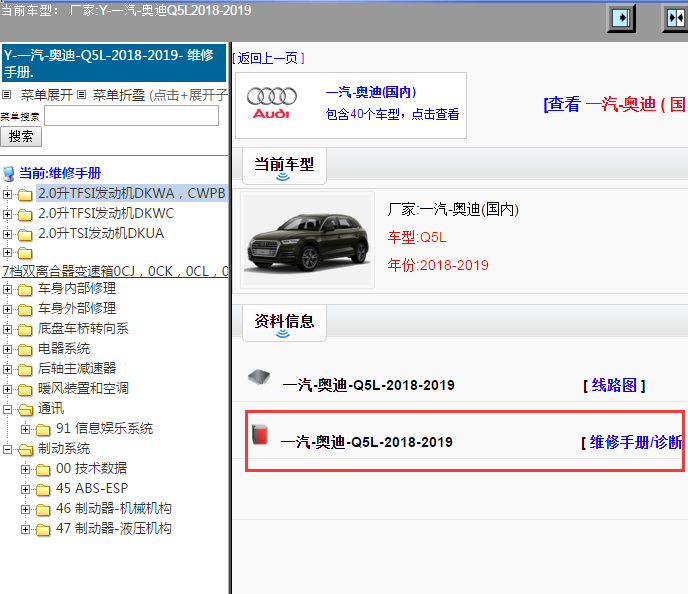This screenshot has height=594, width=688.
Task: Open the 线路图 link
Action: (614, 386)
